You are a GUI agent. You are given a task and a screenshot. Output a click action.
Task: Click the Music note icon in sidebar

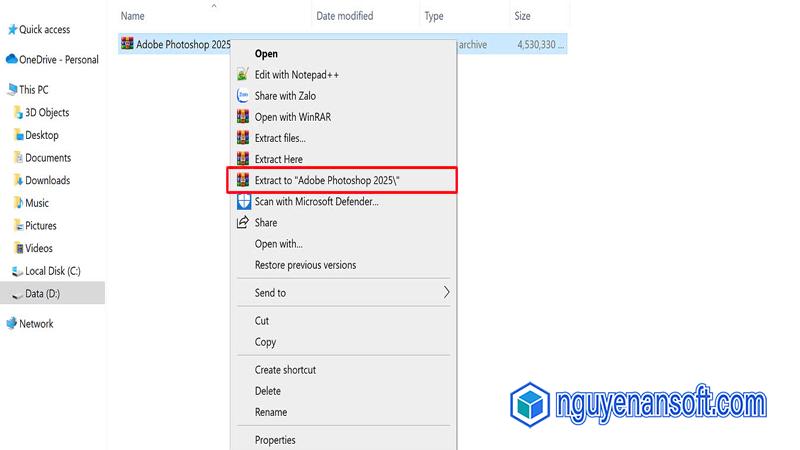click(19, 203)
